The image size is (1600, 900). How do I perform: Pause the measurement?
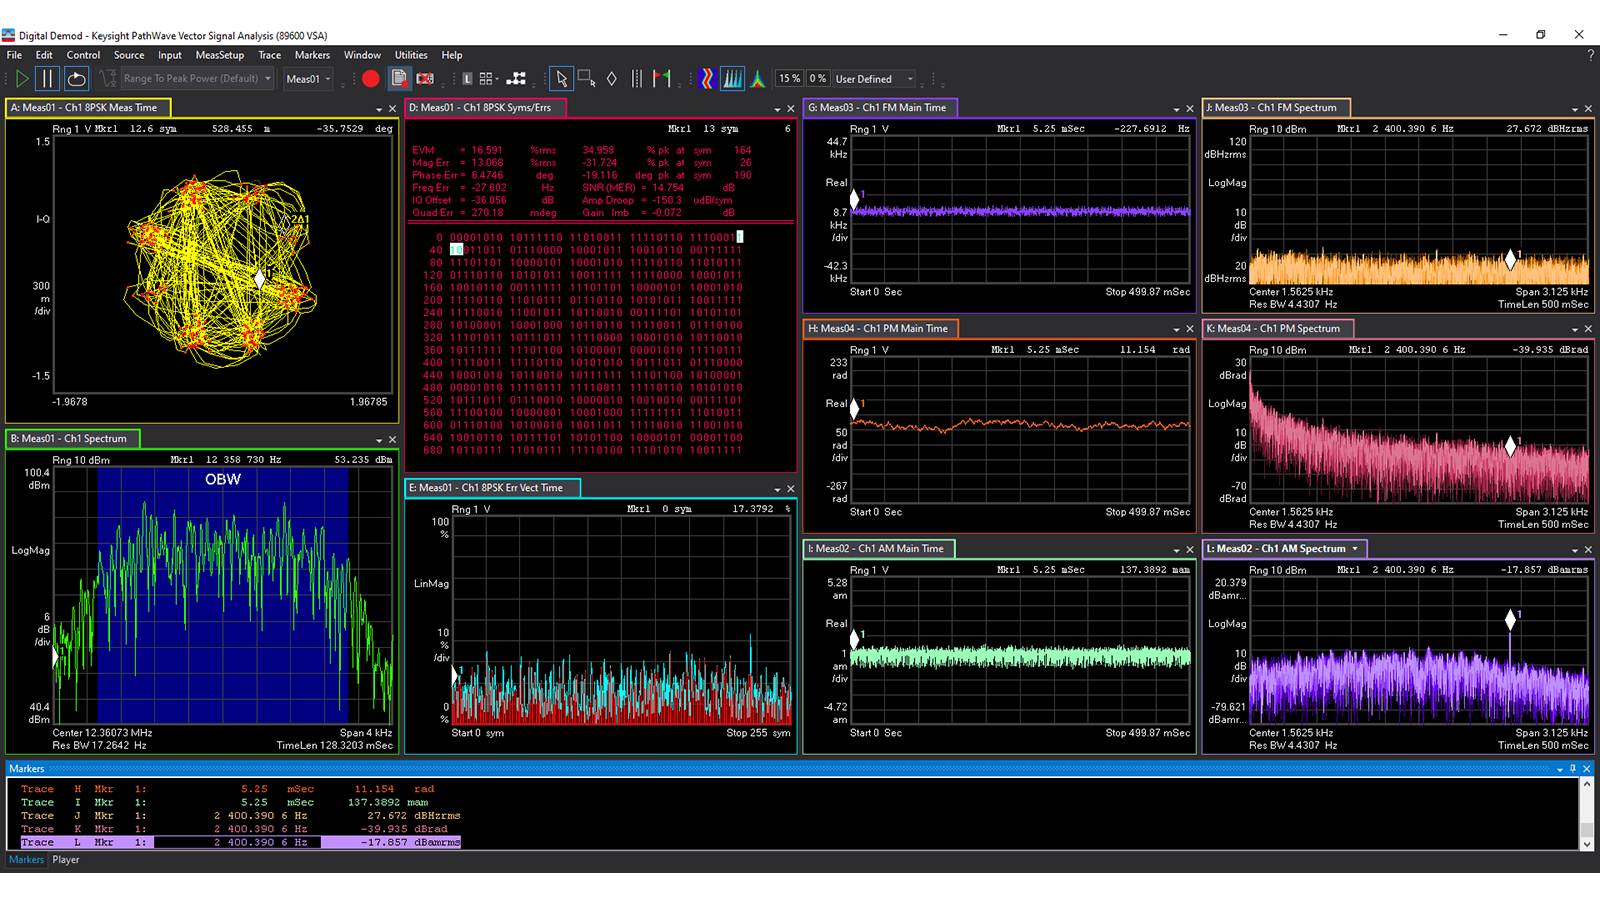point(47,79)
